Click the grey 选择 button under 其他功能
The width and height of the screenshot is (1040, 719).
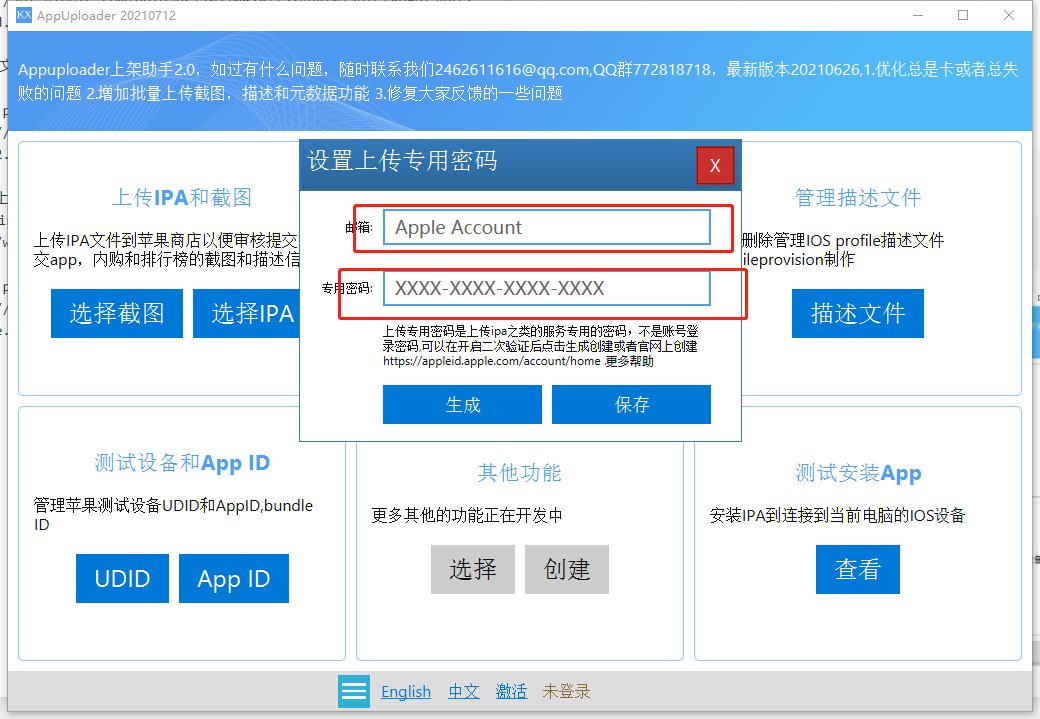tap(473, 569)
